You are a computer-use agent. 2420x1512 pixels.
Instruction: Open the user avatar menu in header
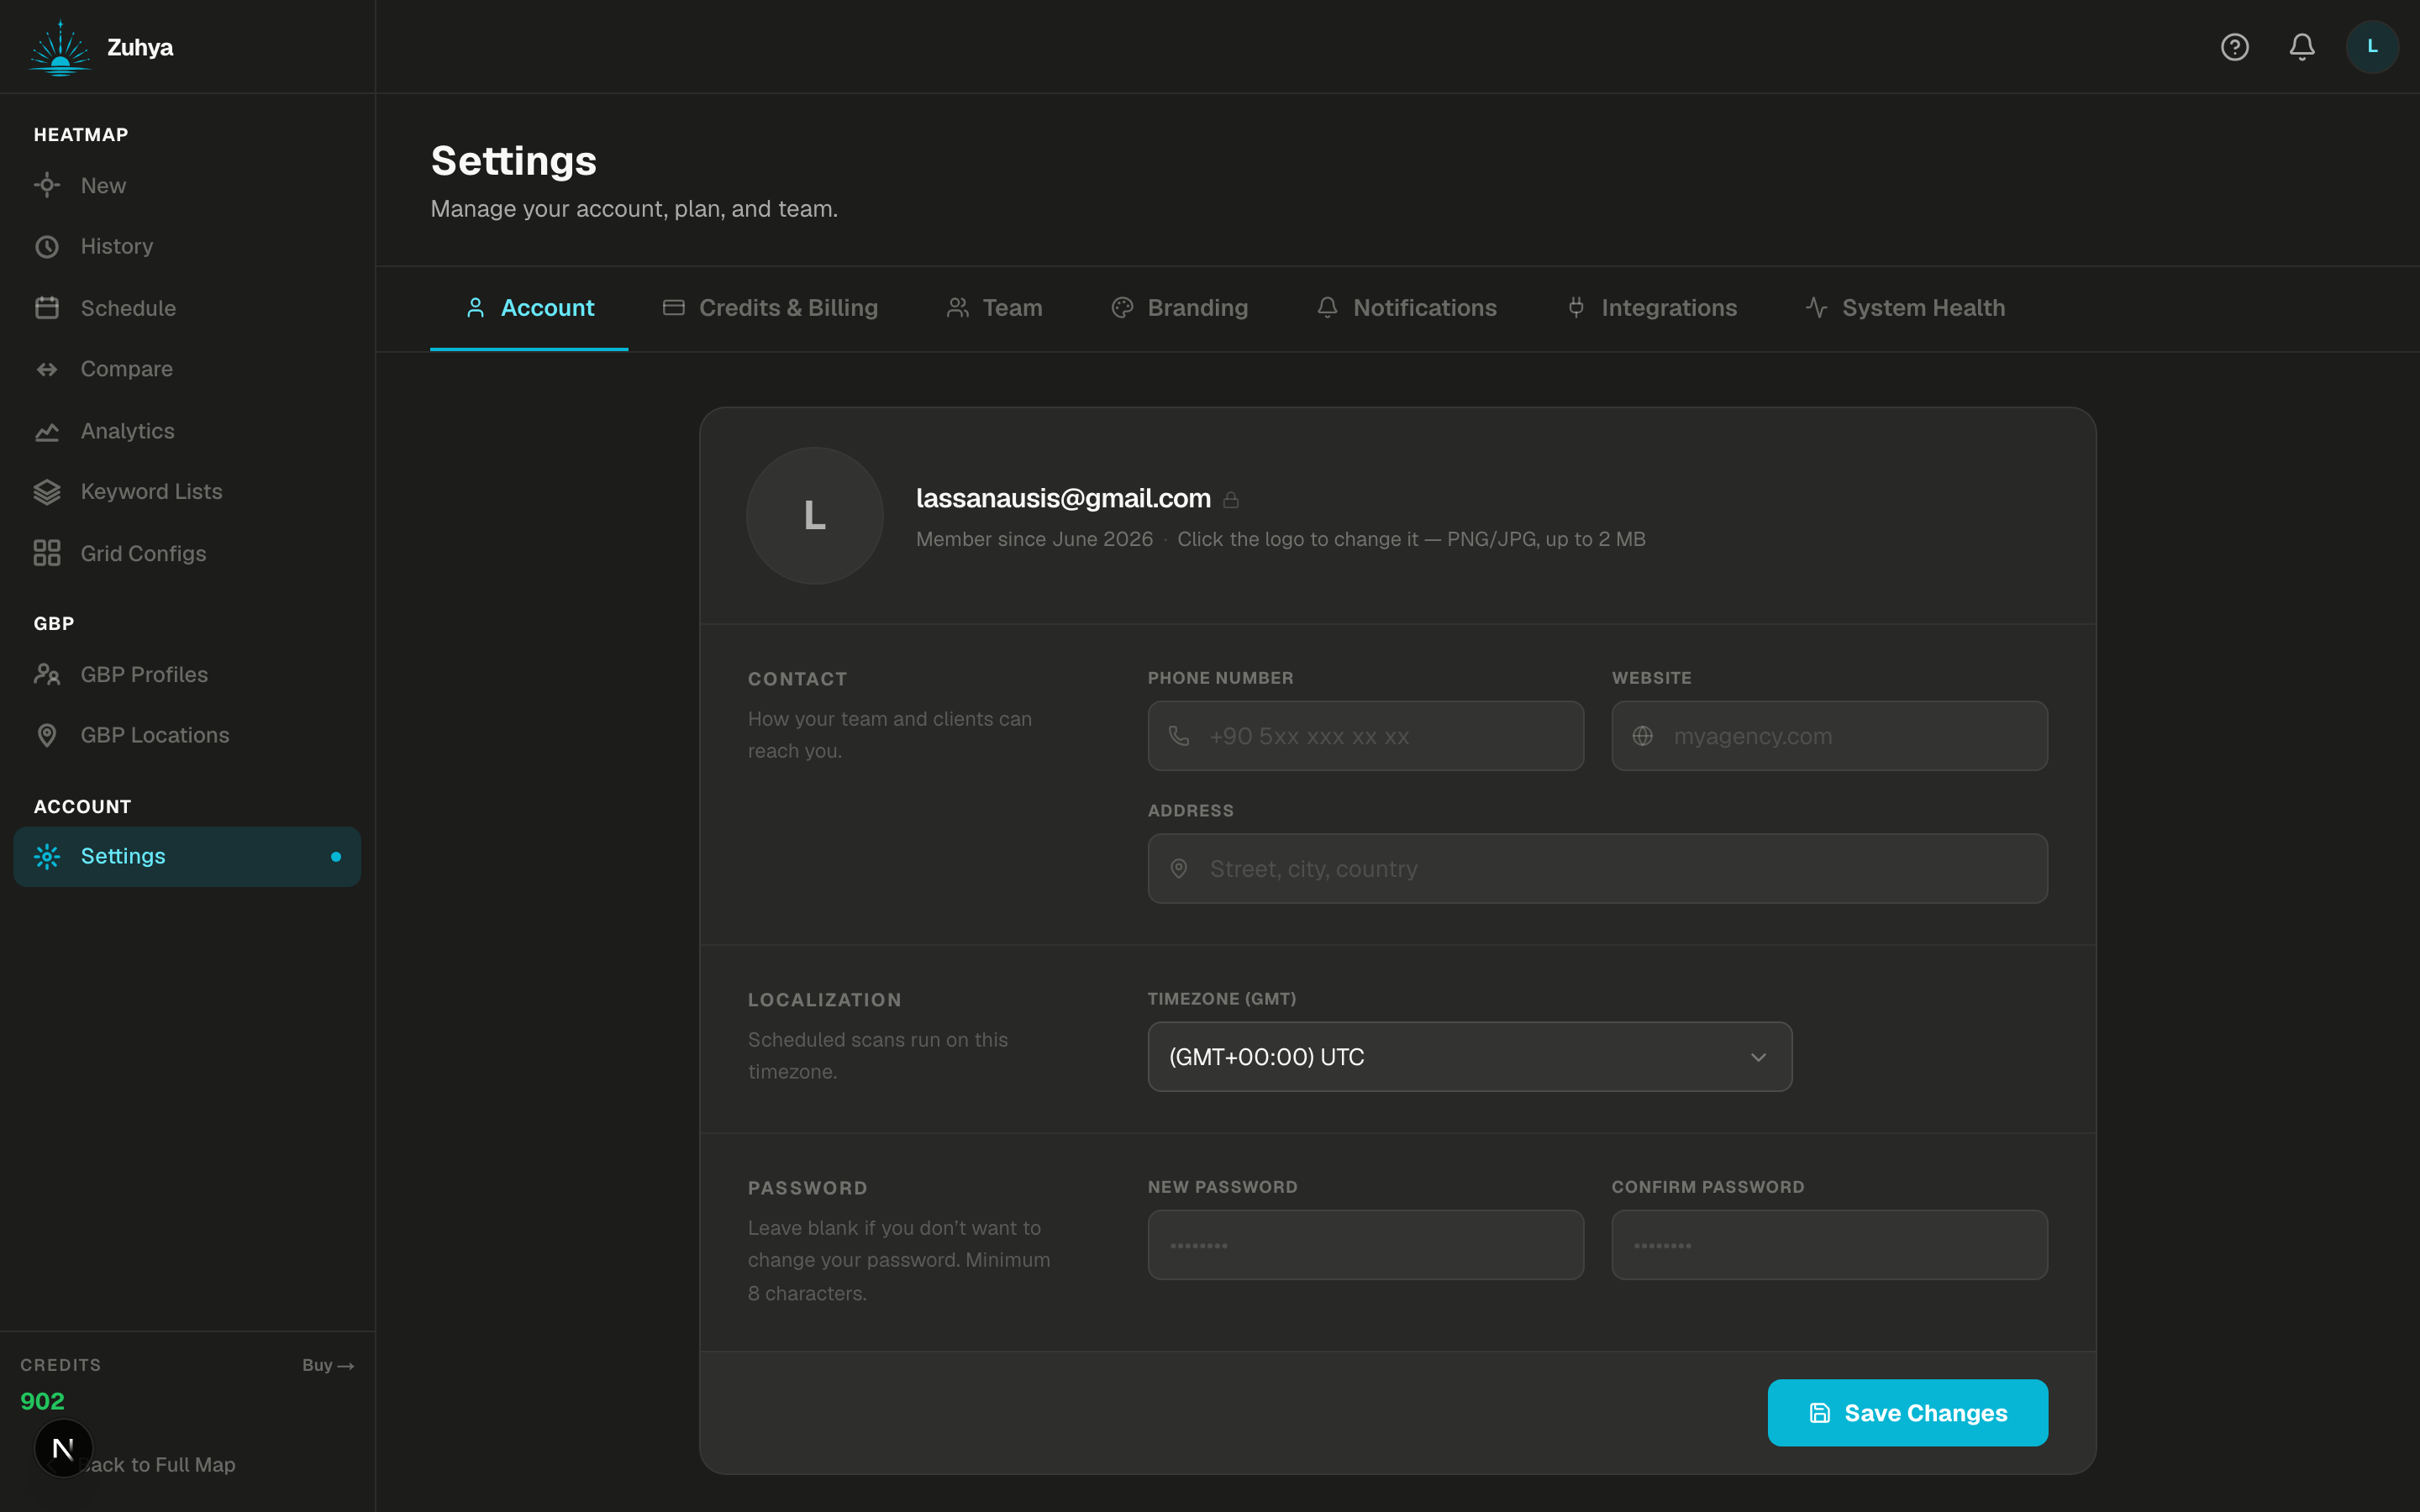pyautogui.click(x=2372, y=47)
